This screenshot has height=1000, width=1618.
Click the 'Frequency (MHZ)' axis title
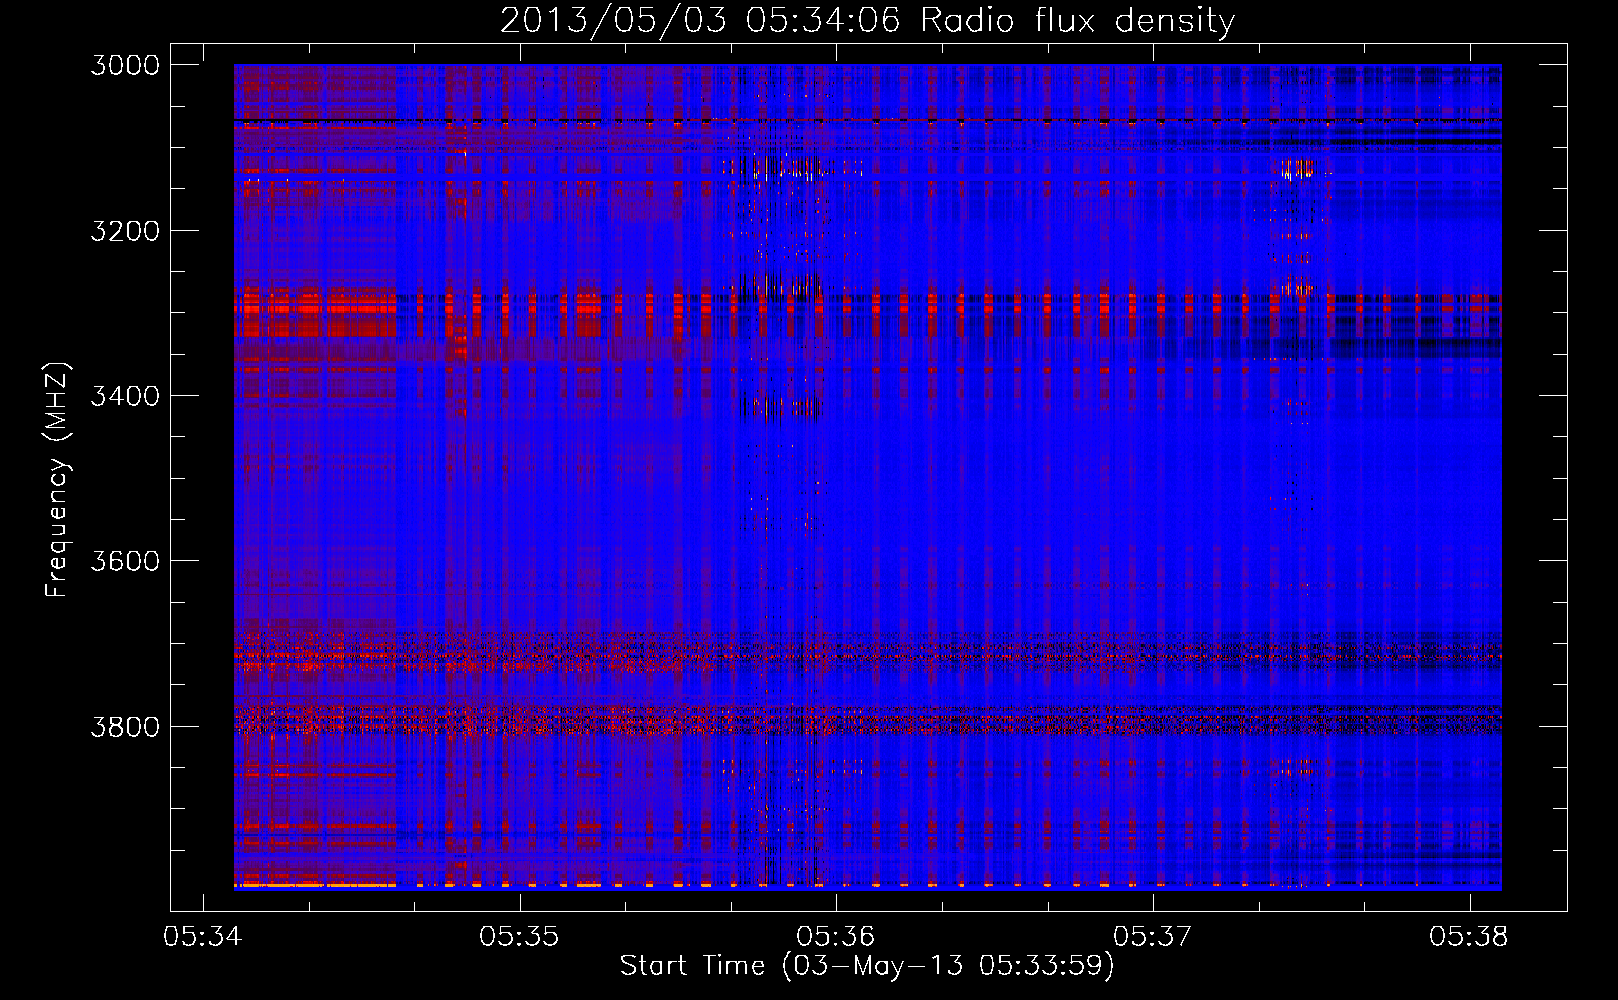click(x=58, y=480)
